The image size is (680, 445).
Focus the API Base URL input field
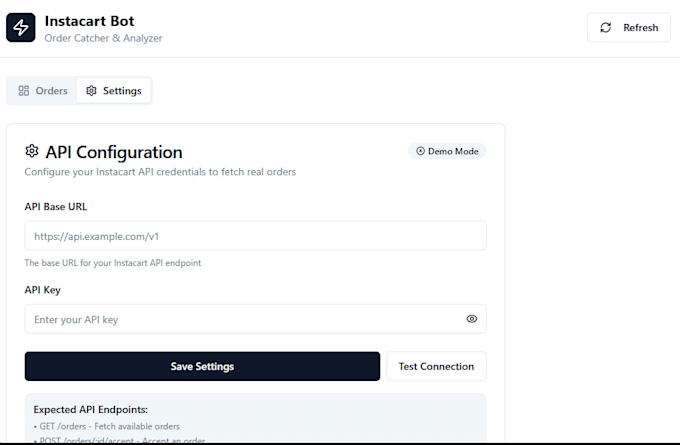255,236
